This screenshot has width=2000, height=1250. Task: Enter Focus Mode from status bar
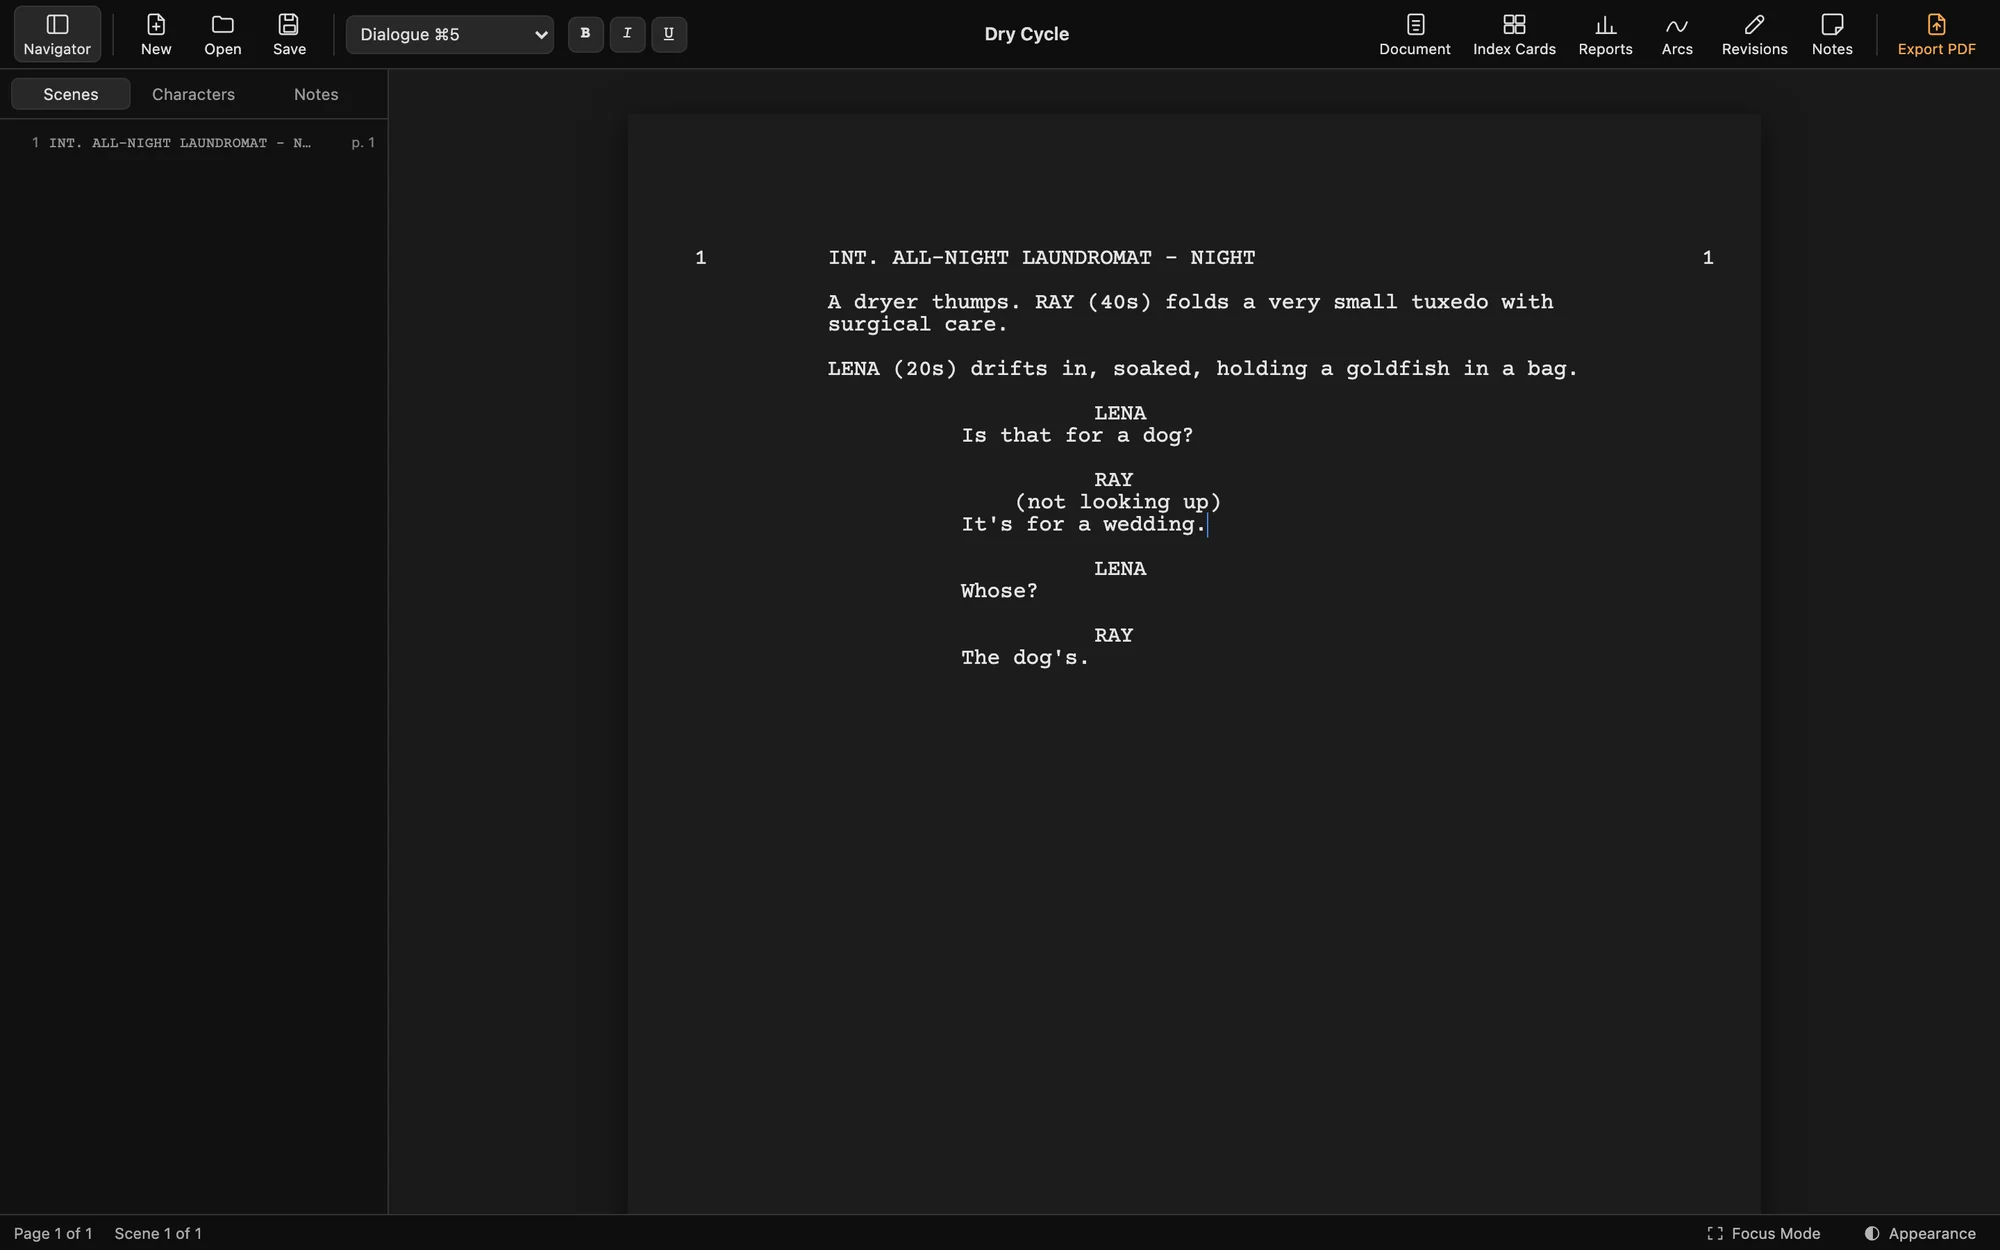[x=1764, y=1233]
